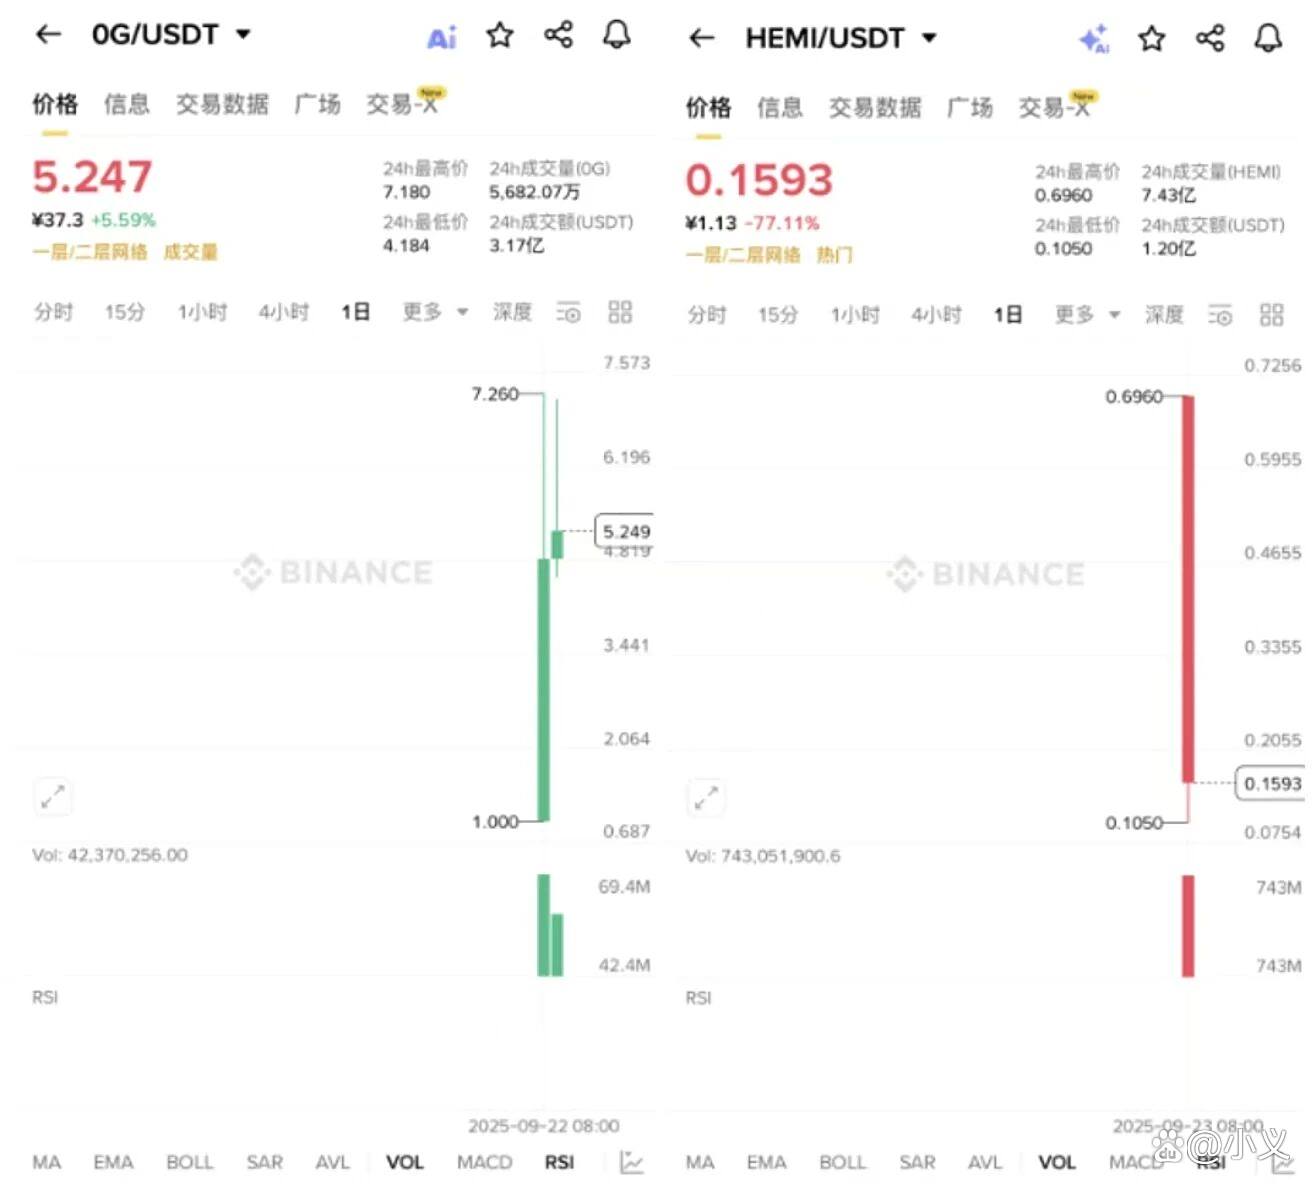Expand 0G/USDT chart to fullscreen
1316x1191 pixels.
point(52,797)
